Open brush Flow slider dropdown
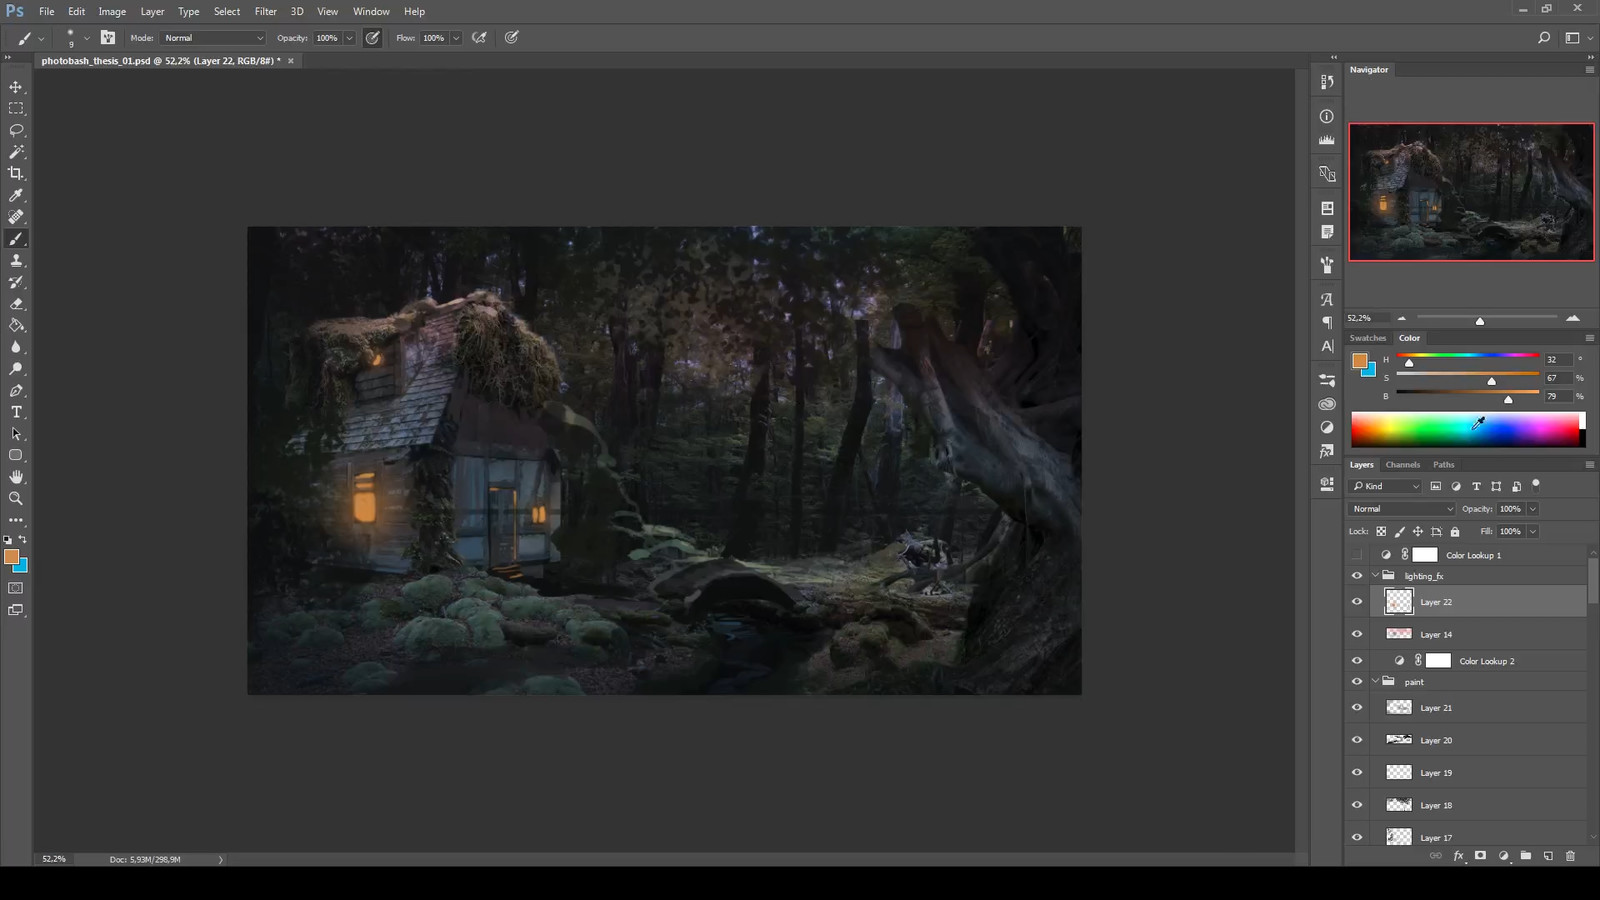This screenshot has height=900, width=1600. (x=456, y=38)
